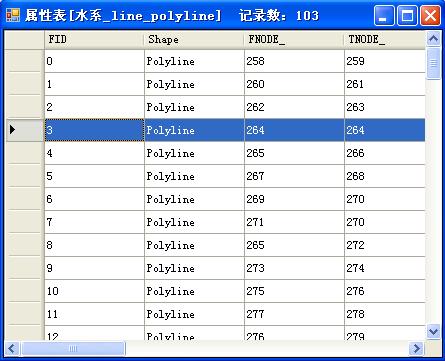445x361 pixels.
Task: Click FNODE_ cell with value 277
Action: 294,314
